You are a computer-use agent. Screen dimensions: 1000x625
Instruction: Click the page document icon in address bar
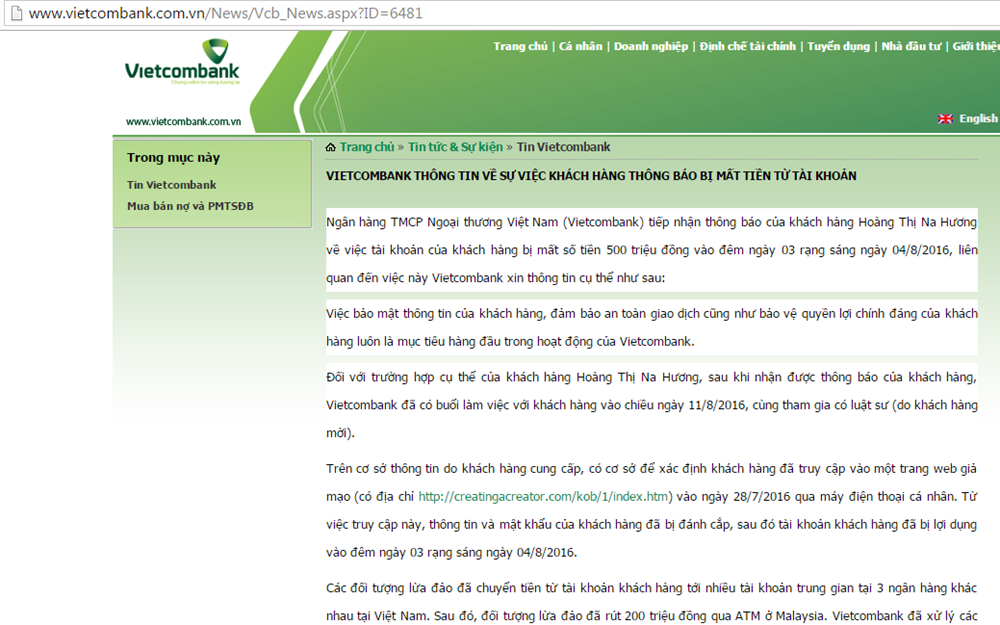[17, 13]
